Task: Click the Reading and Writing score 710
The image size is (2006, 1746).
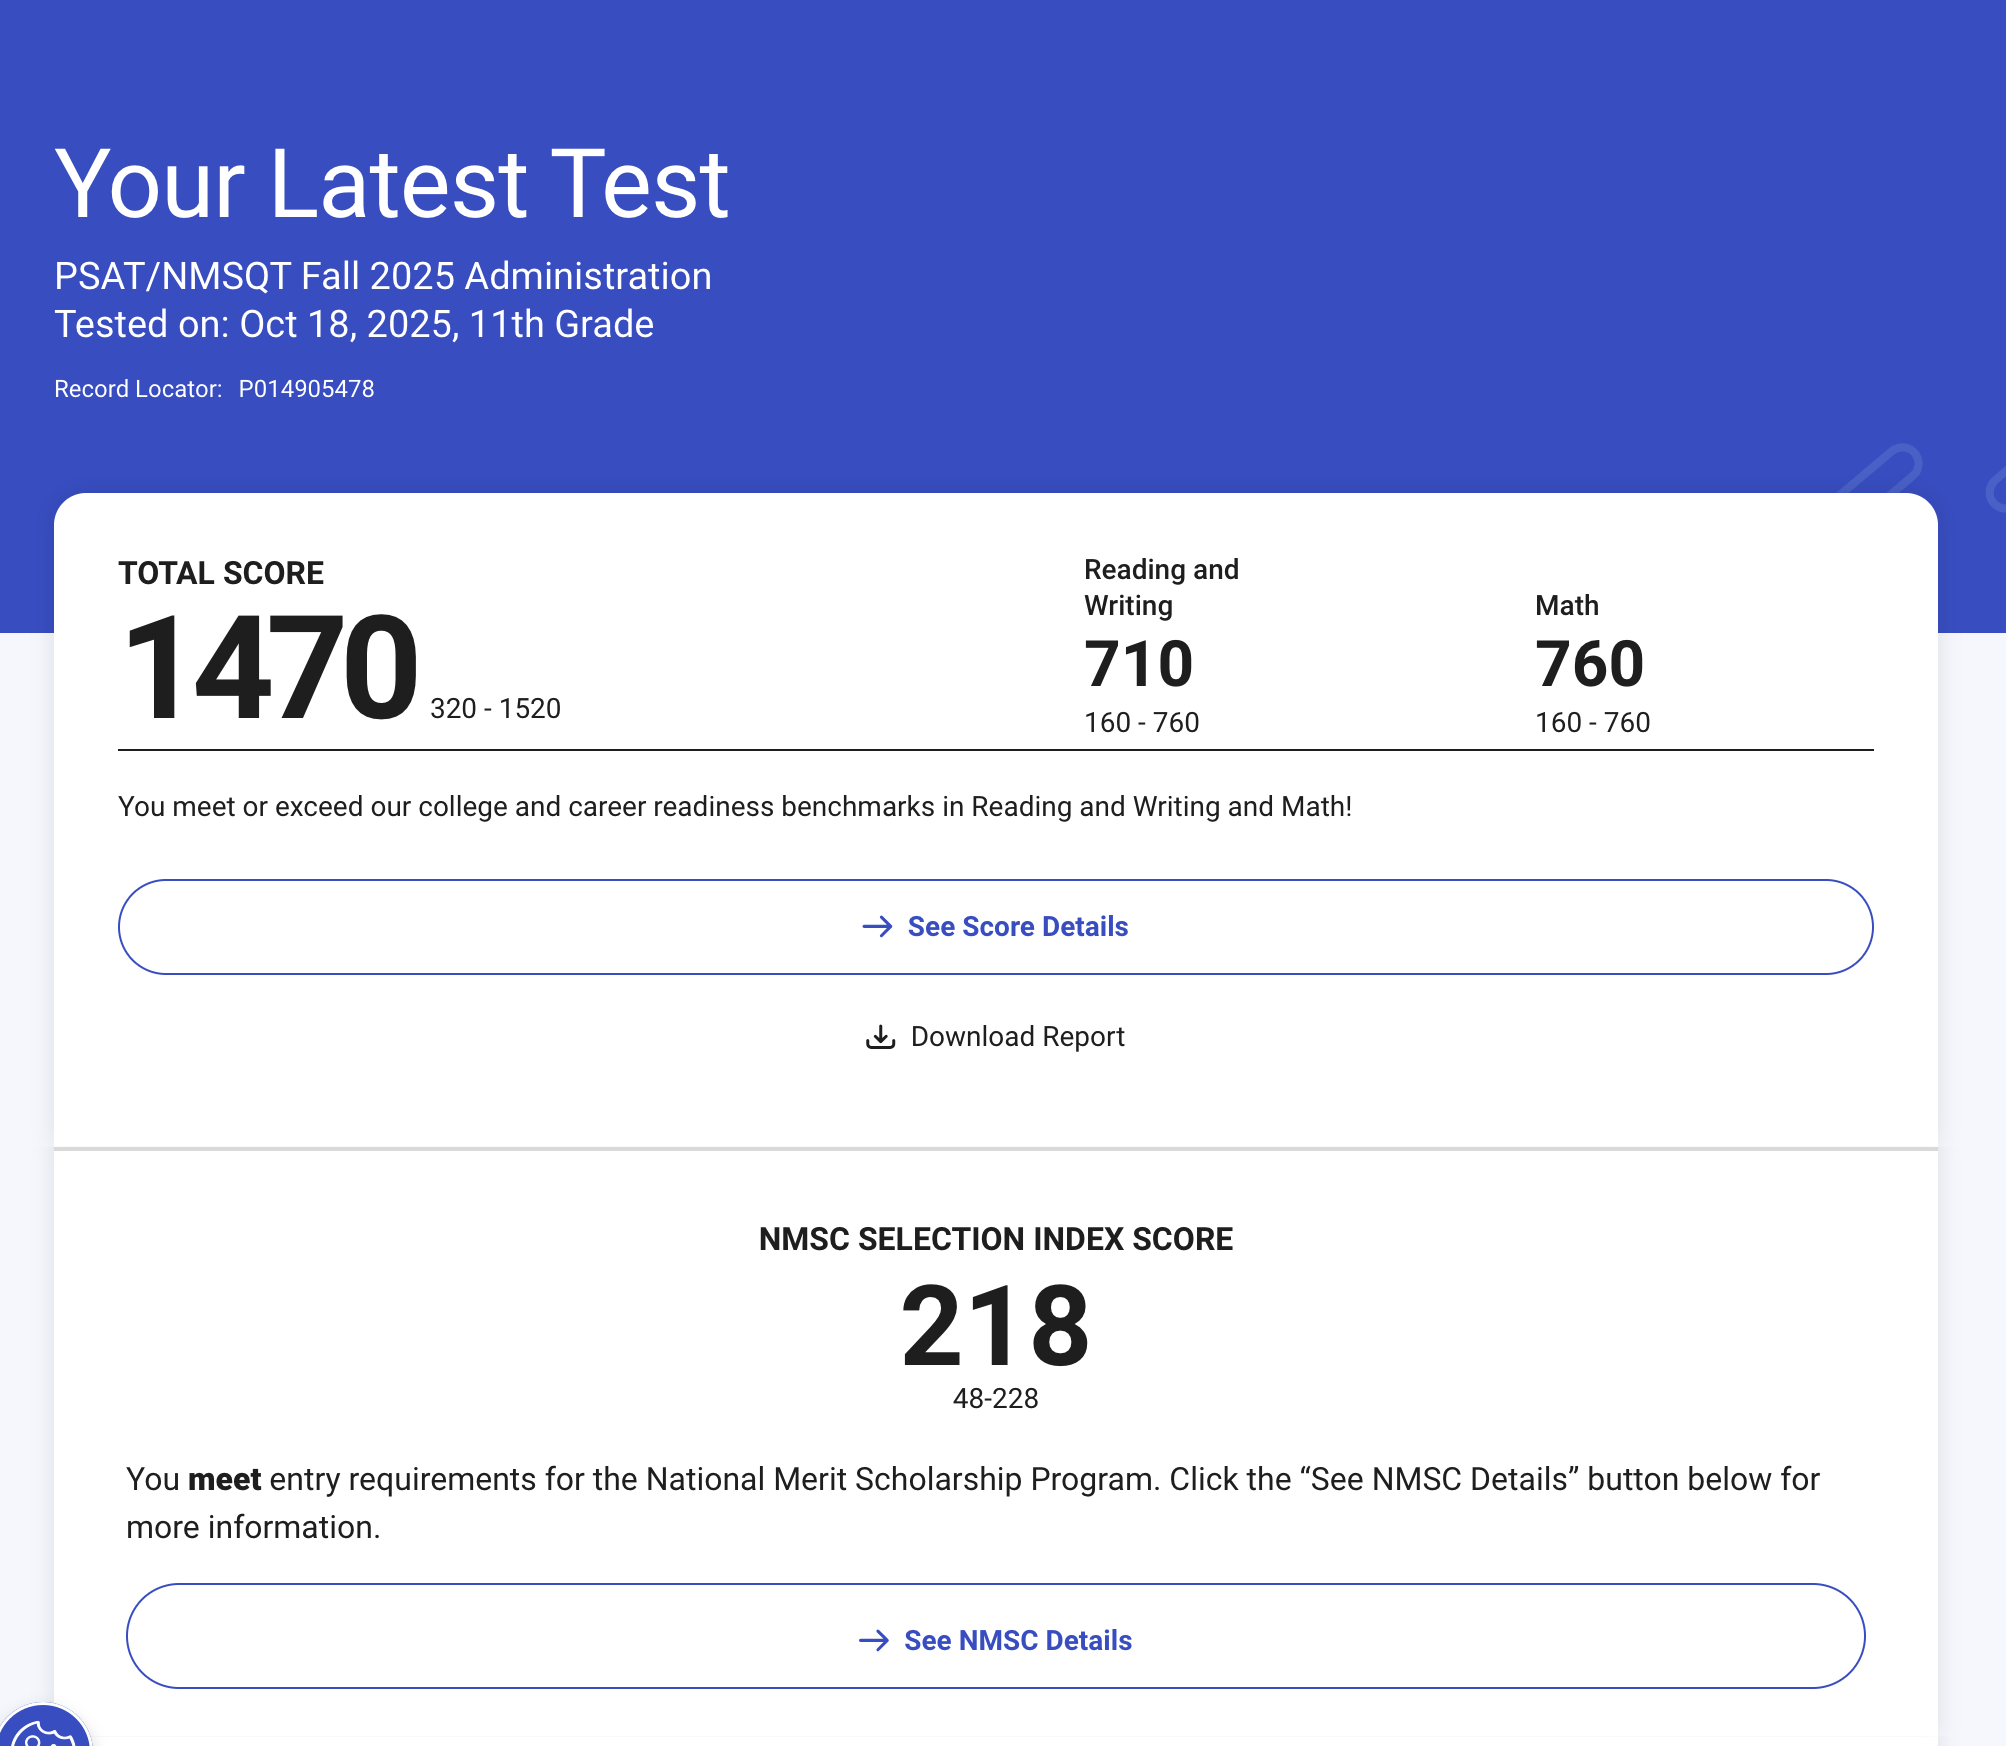Action: click(x=1139, y=664)
